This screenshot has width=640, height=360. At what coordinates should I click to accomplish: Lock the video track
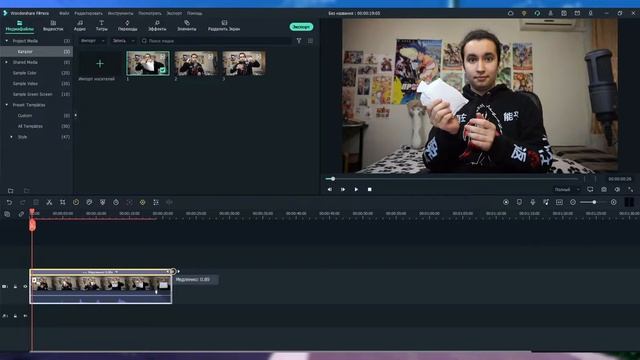(15, 287)
